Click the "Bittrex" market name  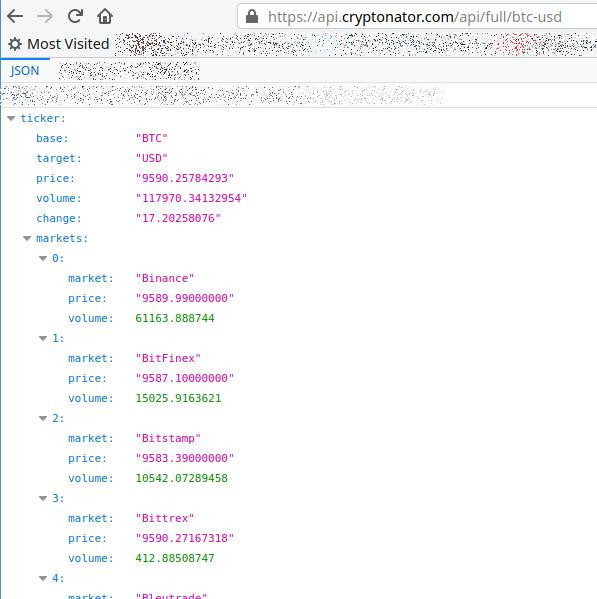point(165,518)
